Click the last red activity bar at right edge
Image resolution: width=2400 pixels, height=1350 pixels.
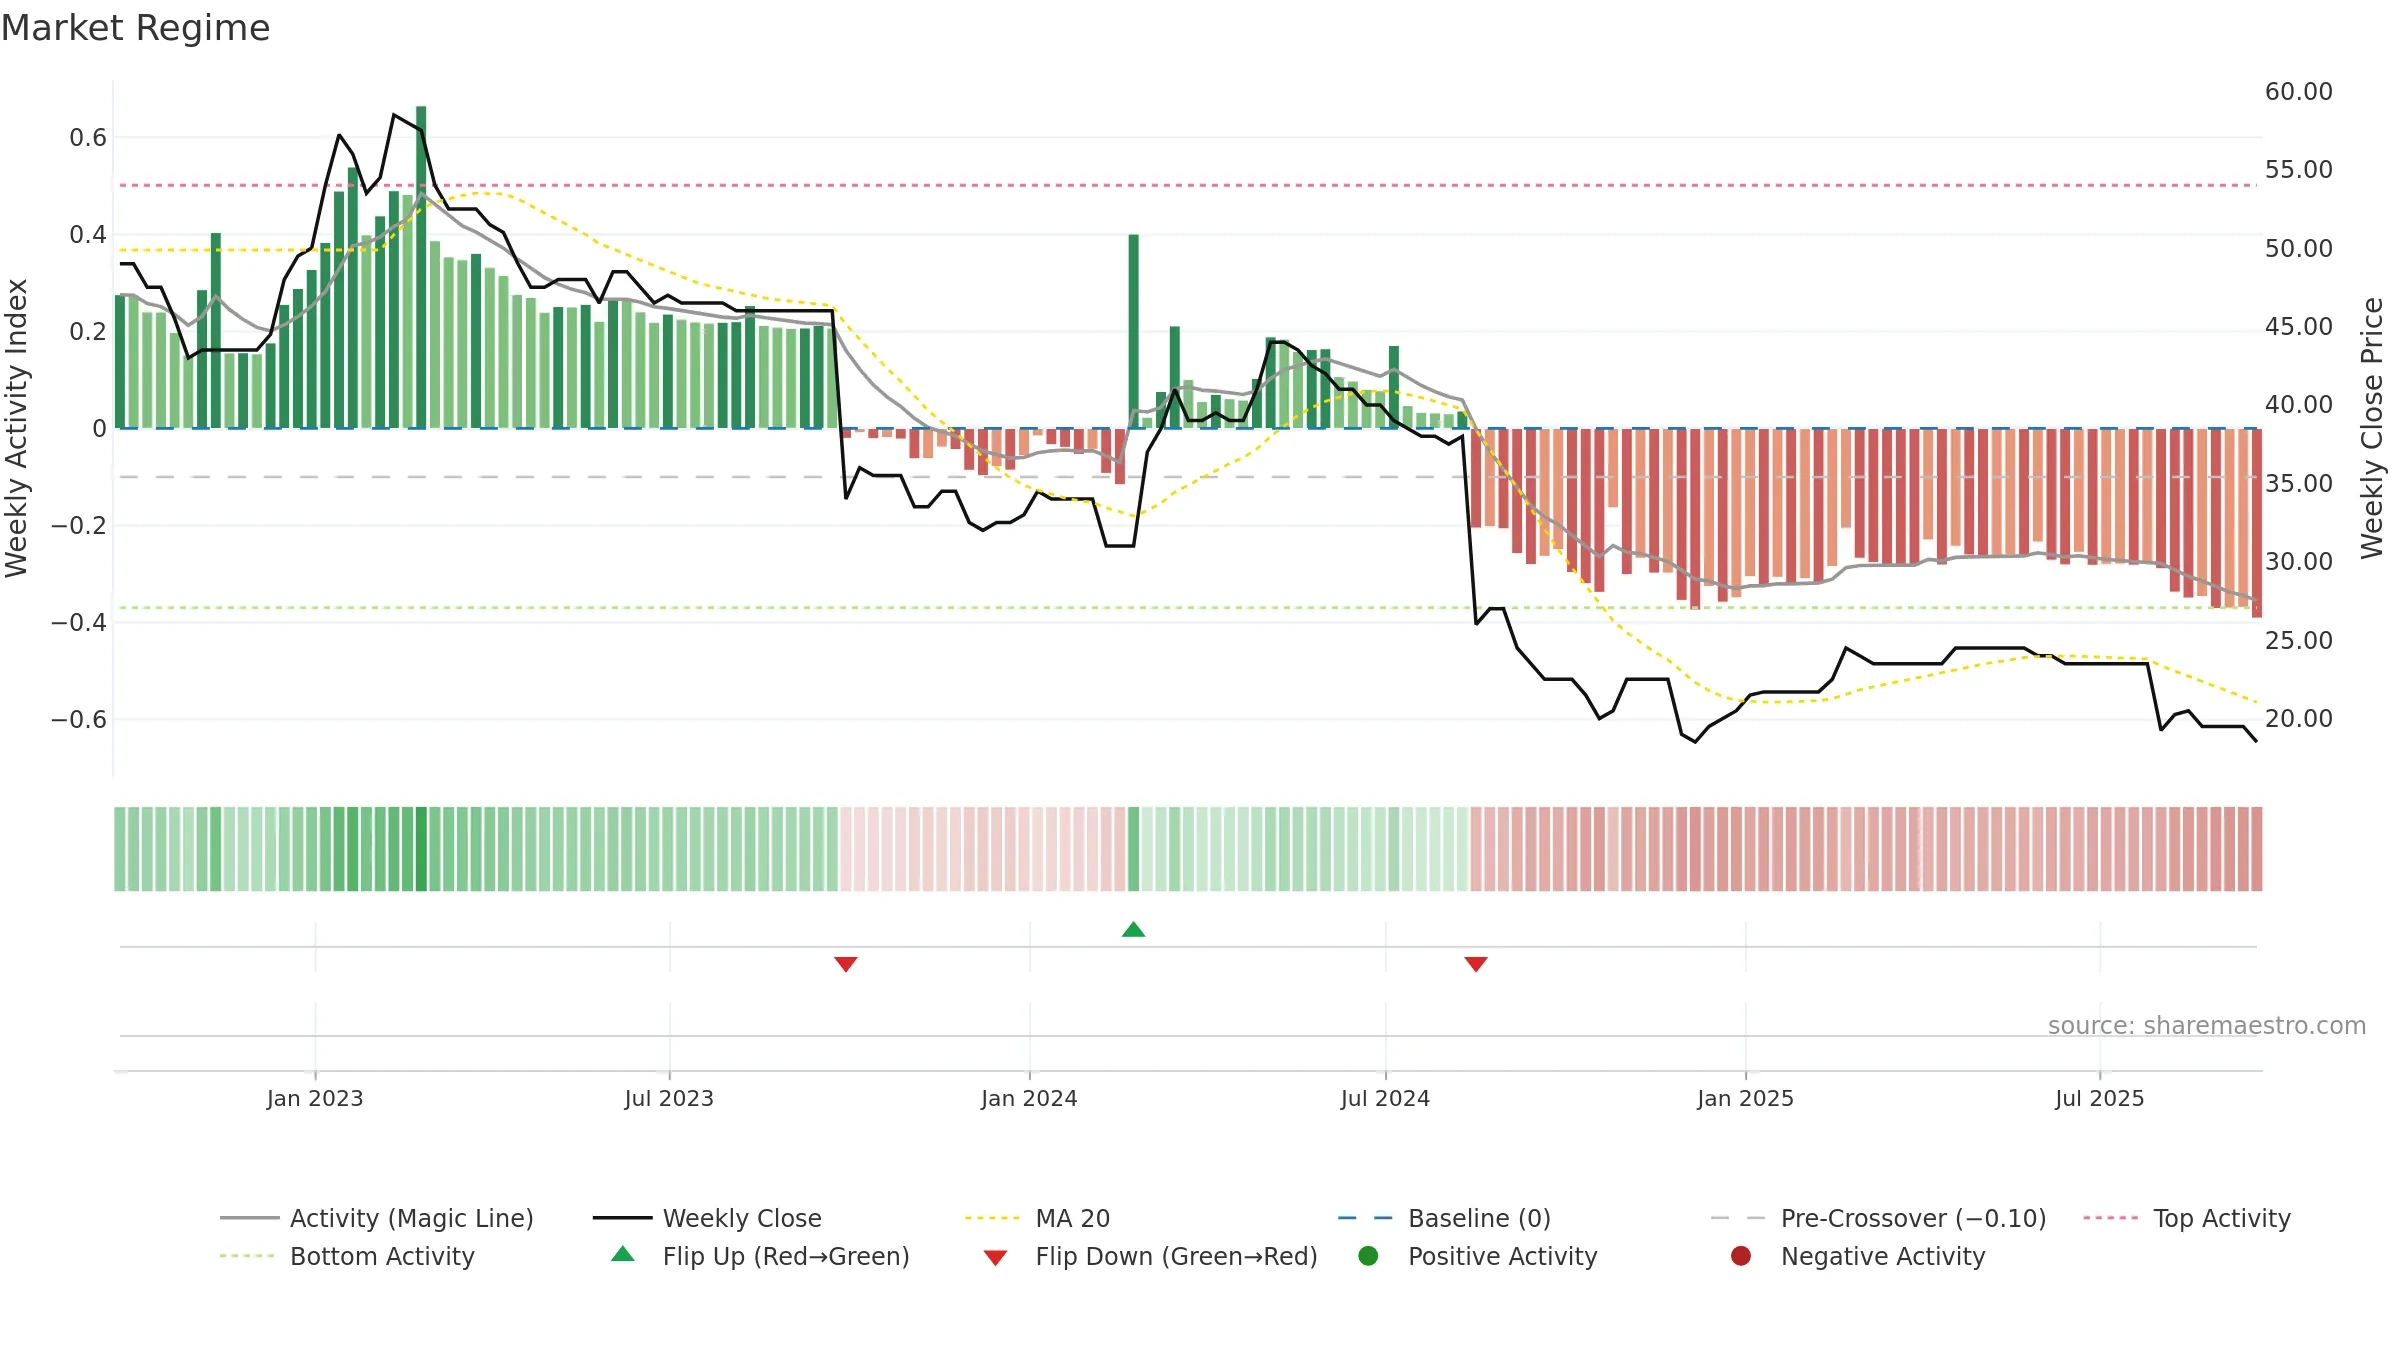pyautogui.click(x=2257, y=523)
